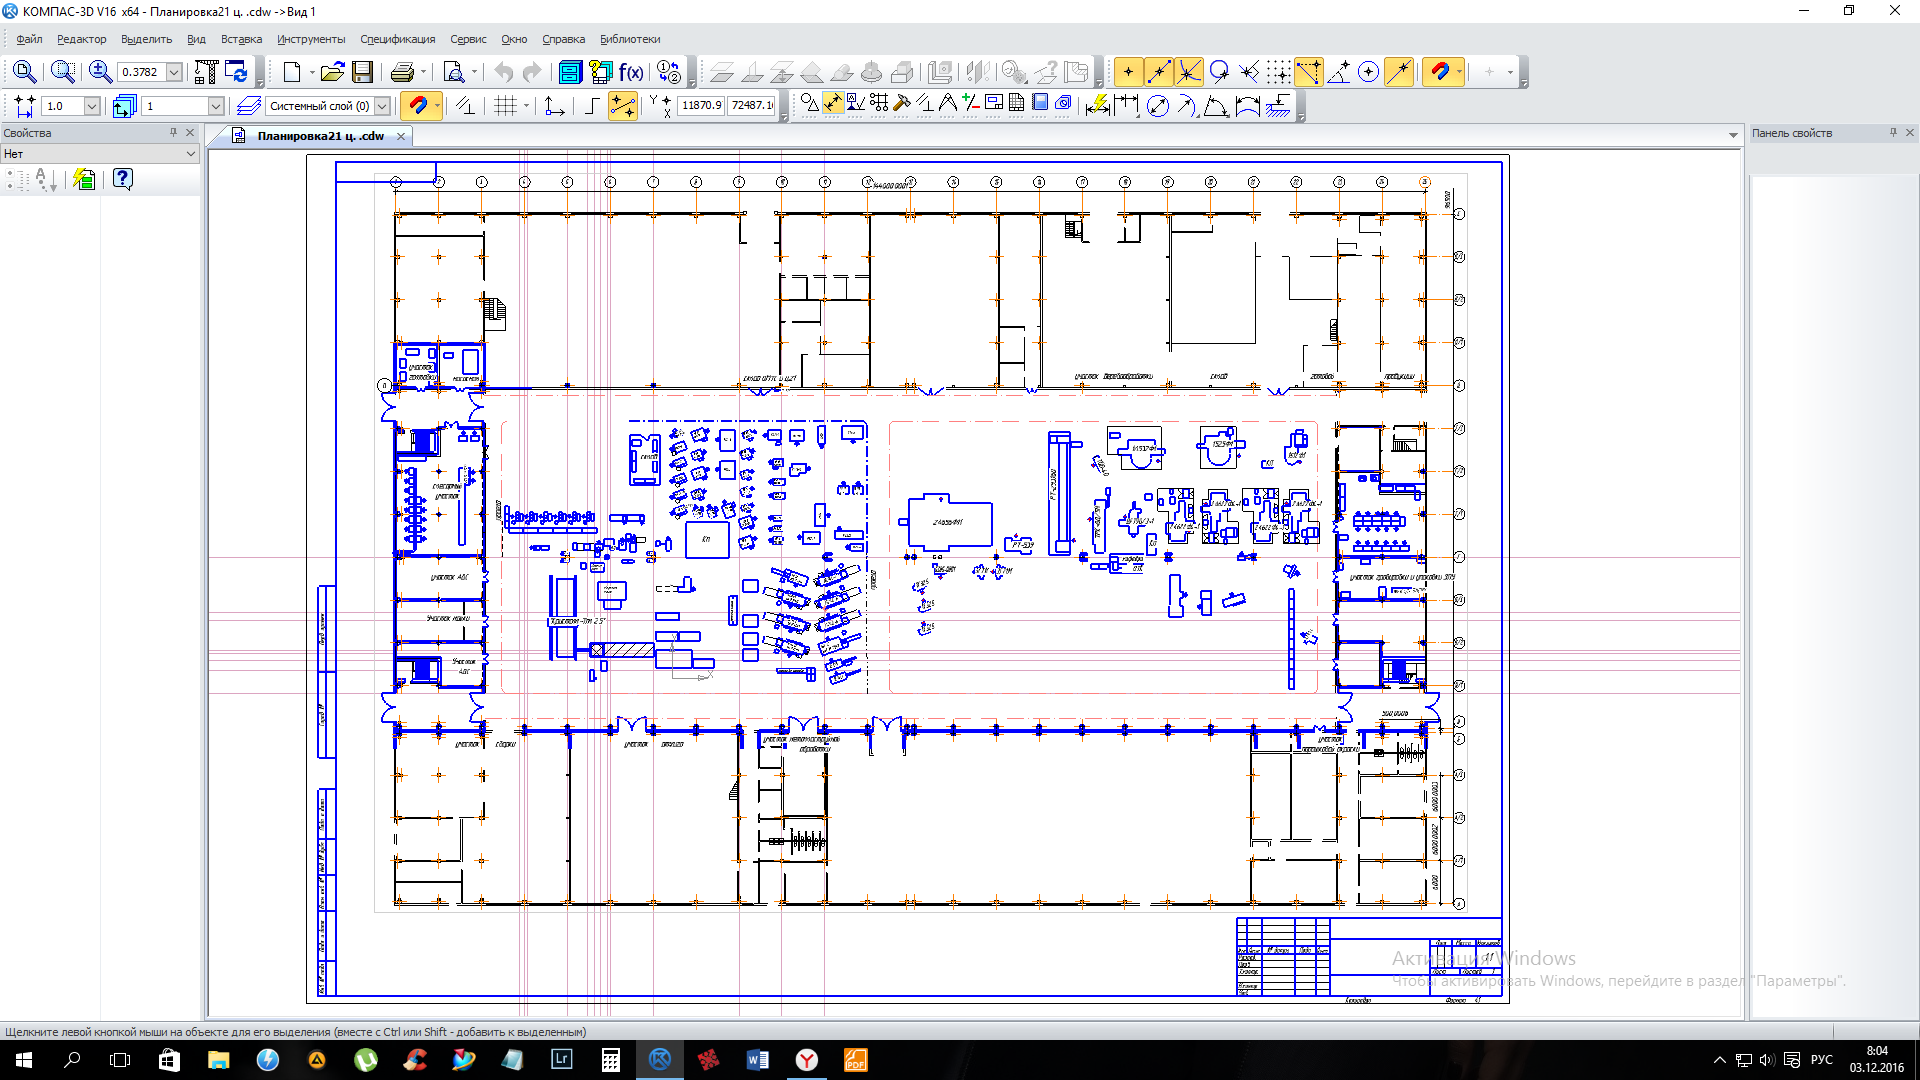The height and width of the screenshot is (1080, 1920).
Task: Toggle the Grid snap dots button
Action: 1278,72
